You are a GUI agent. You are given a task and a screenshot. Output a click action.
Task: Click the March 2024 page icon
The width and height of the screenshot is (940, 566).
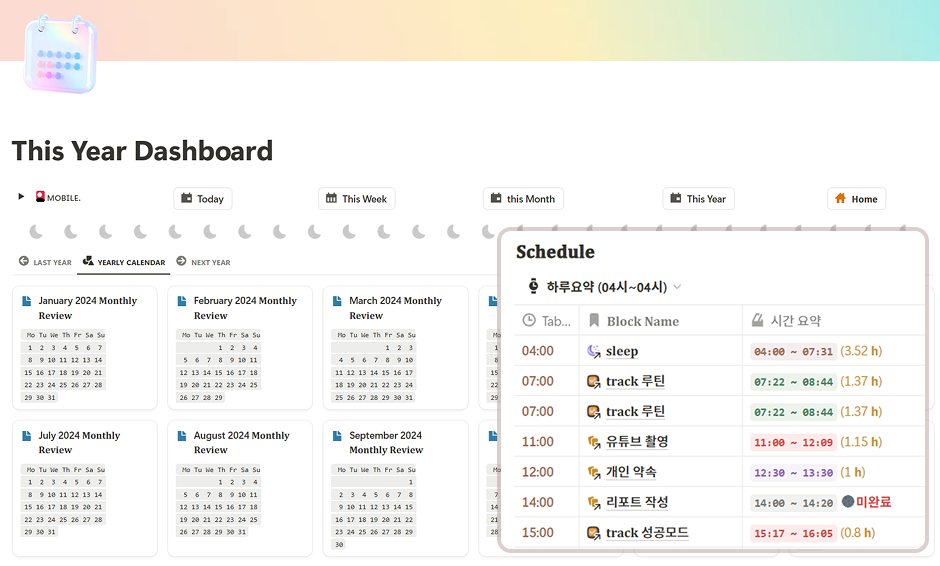pyautogui.click(x=338, y=301)
